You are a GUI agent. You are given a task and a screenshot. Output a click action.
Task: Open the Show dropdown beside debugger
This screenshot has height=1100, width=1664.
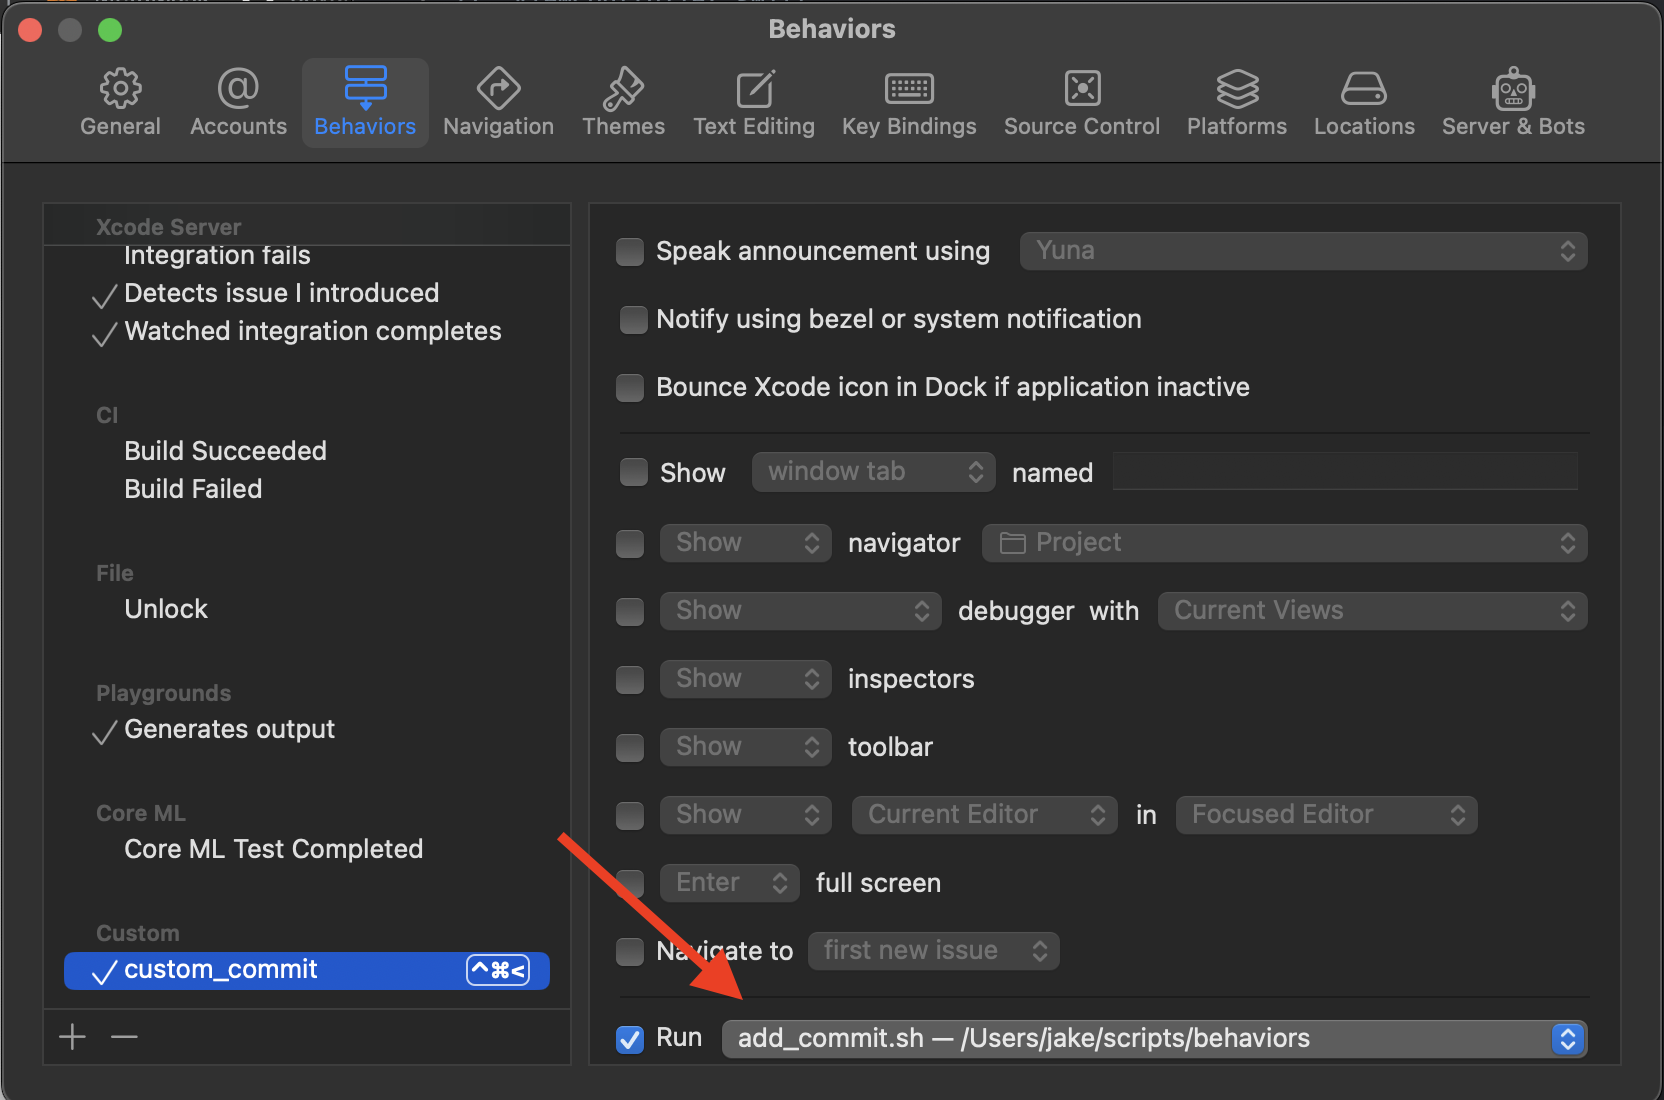pos(800,611)
